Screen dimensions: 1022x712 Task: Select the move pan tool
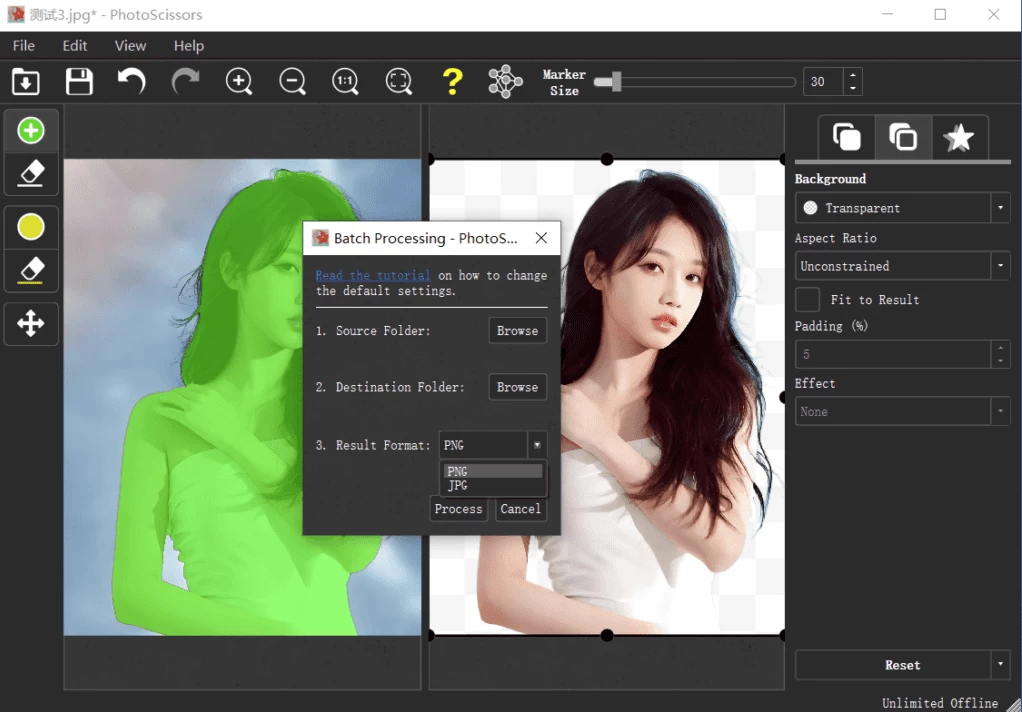click(x=31, y=324)
